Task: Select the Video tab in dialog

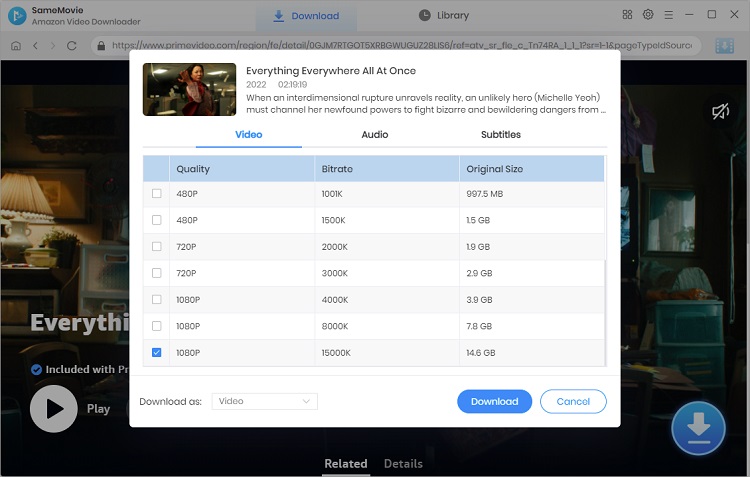Action: pos(249,134)
